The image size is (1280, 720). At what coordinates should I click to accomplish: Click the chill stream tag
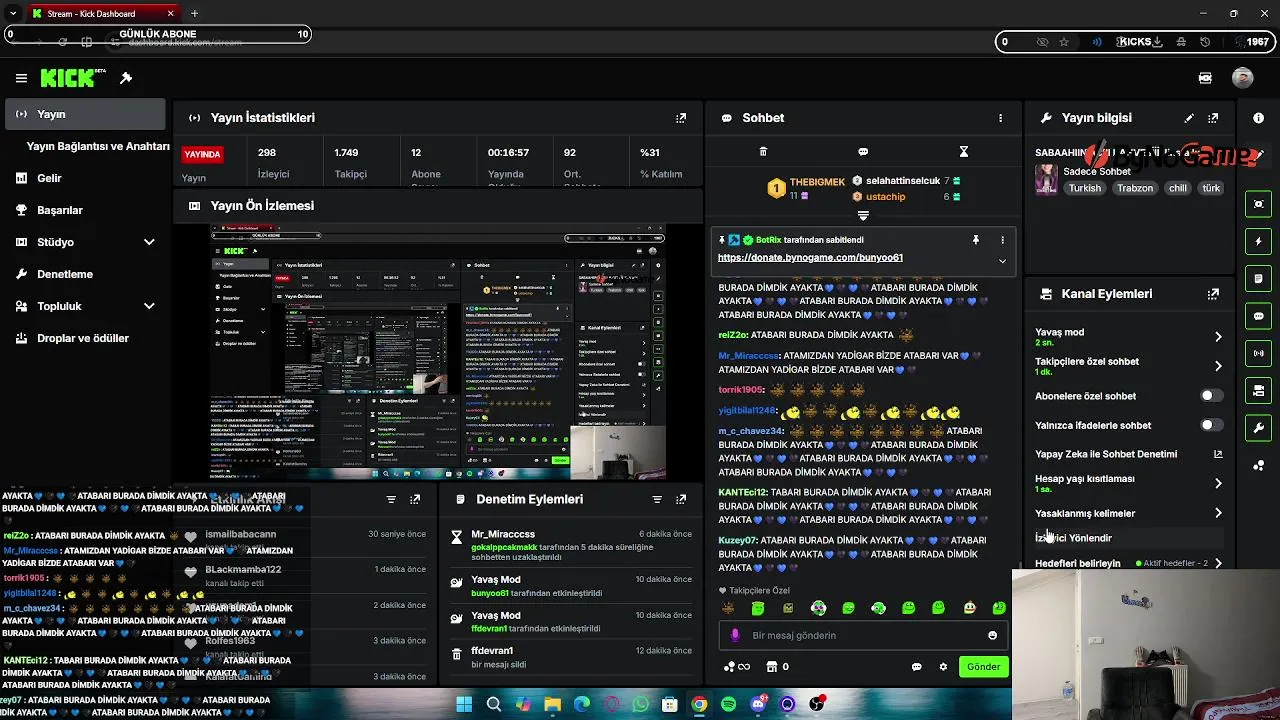tap(1177, 188)
